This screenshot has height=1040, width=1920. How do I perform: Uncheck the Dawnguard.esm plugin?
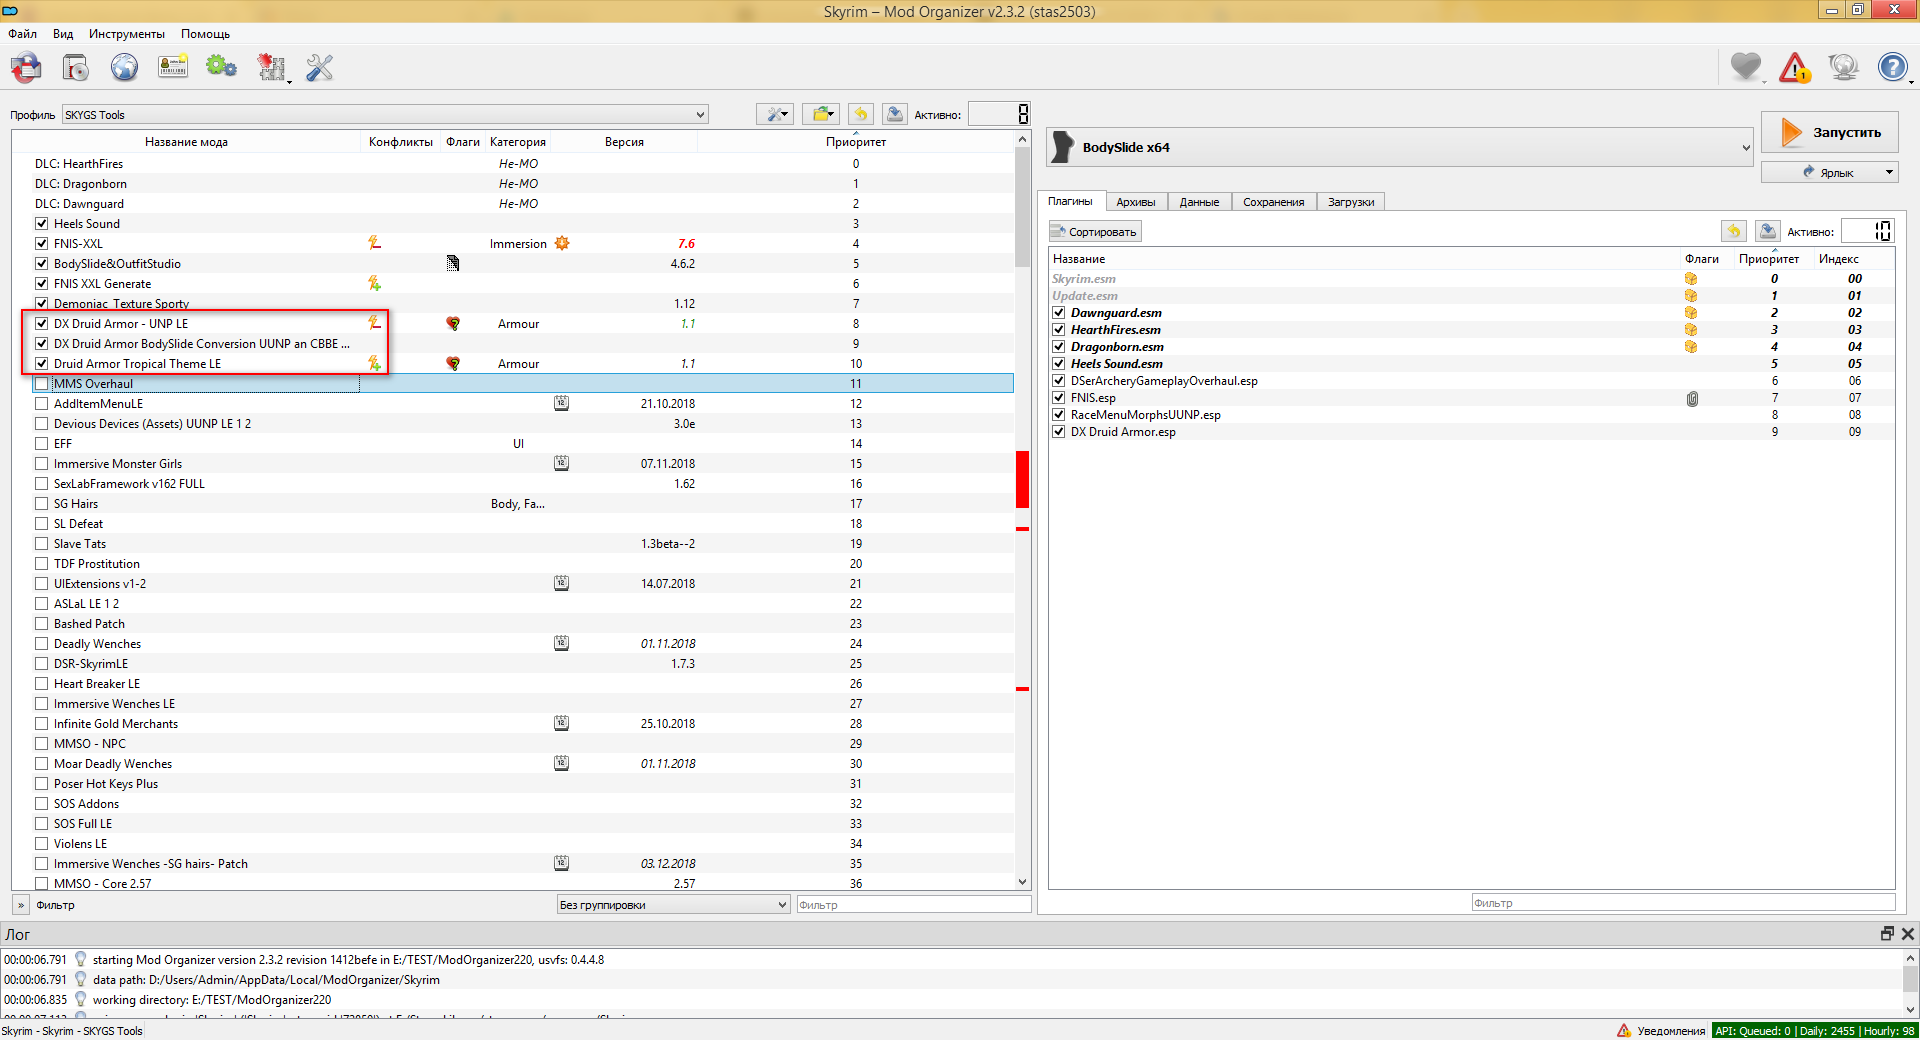click(1059, 313)
